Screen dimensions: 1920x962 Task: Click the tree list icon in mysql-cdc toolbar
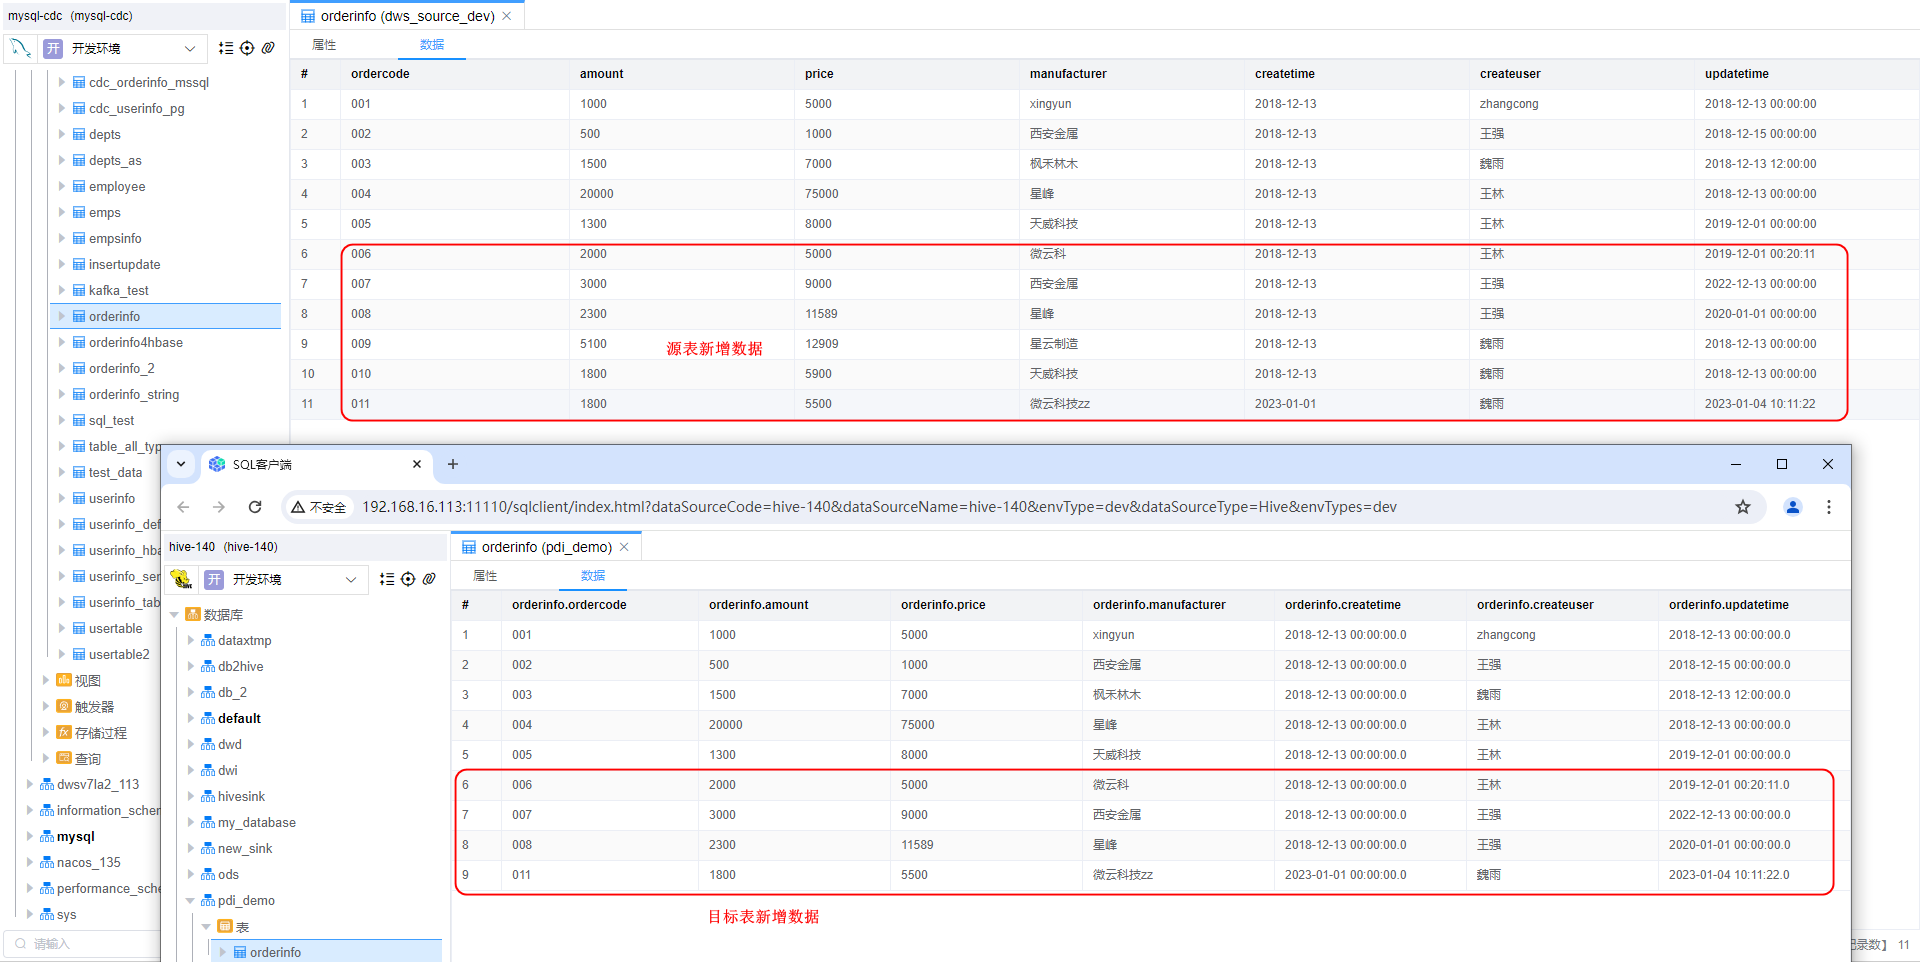(226, 48)
